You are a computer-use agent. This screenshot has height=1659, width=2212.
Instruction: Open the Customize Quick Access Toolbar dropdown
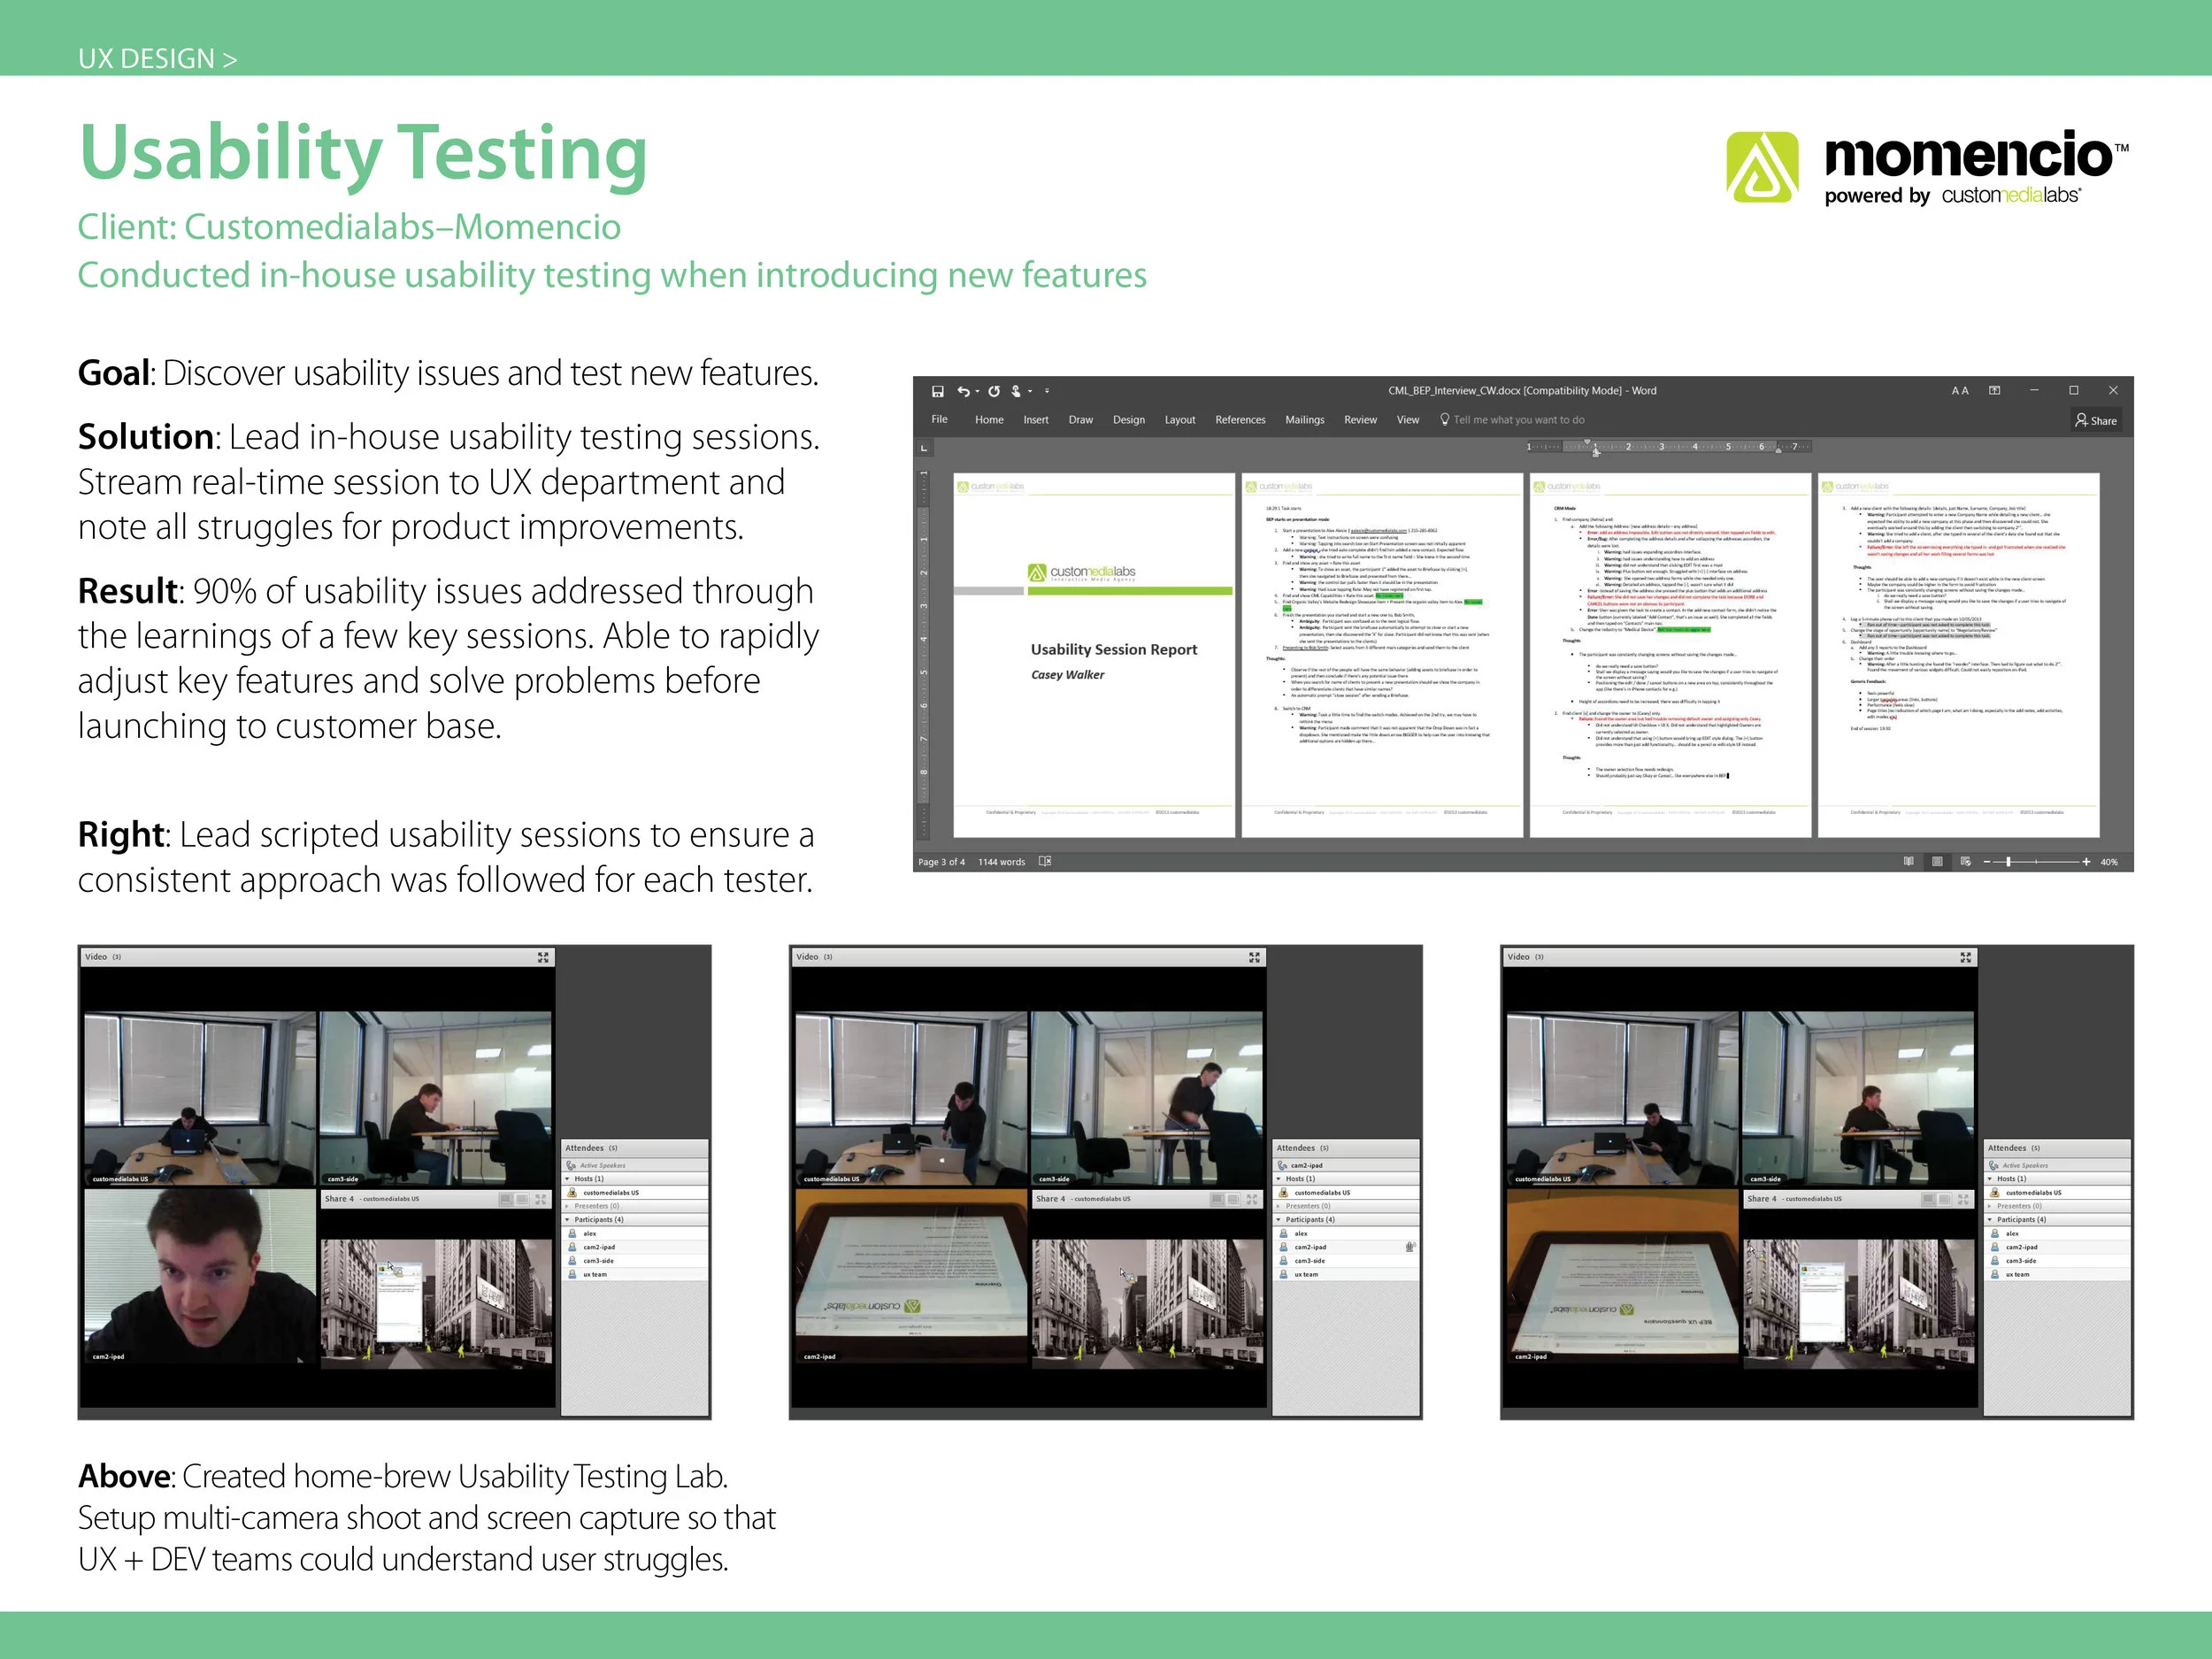[x=1047, y=391]
